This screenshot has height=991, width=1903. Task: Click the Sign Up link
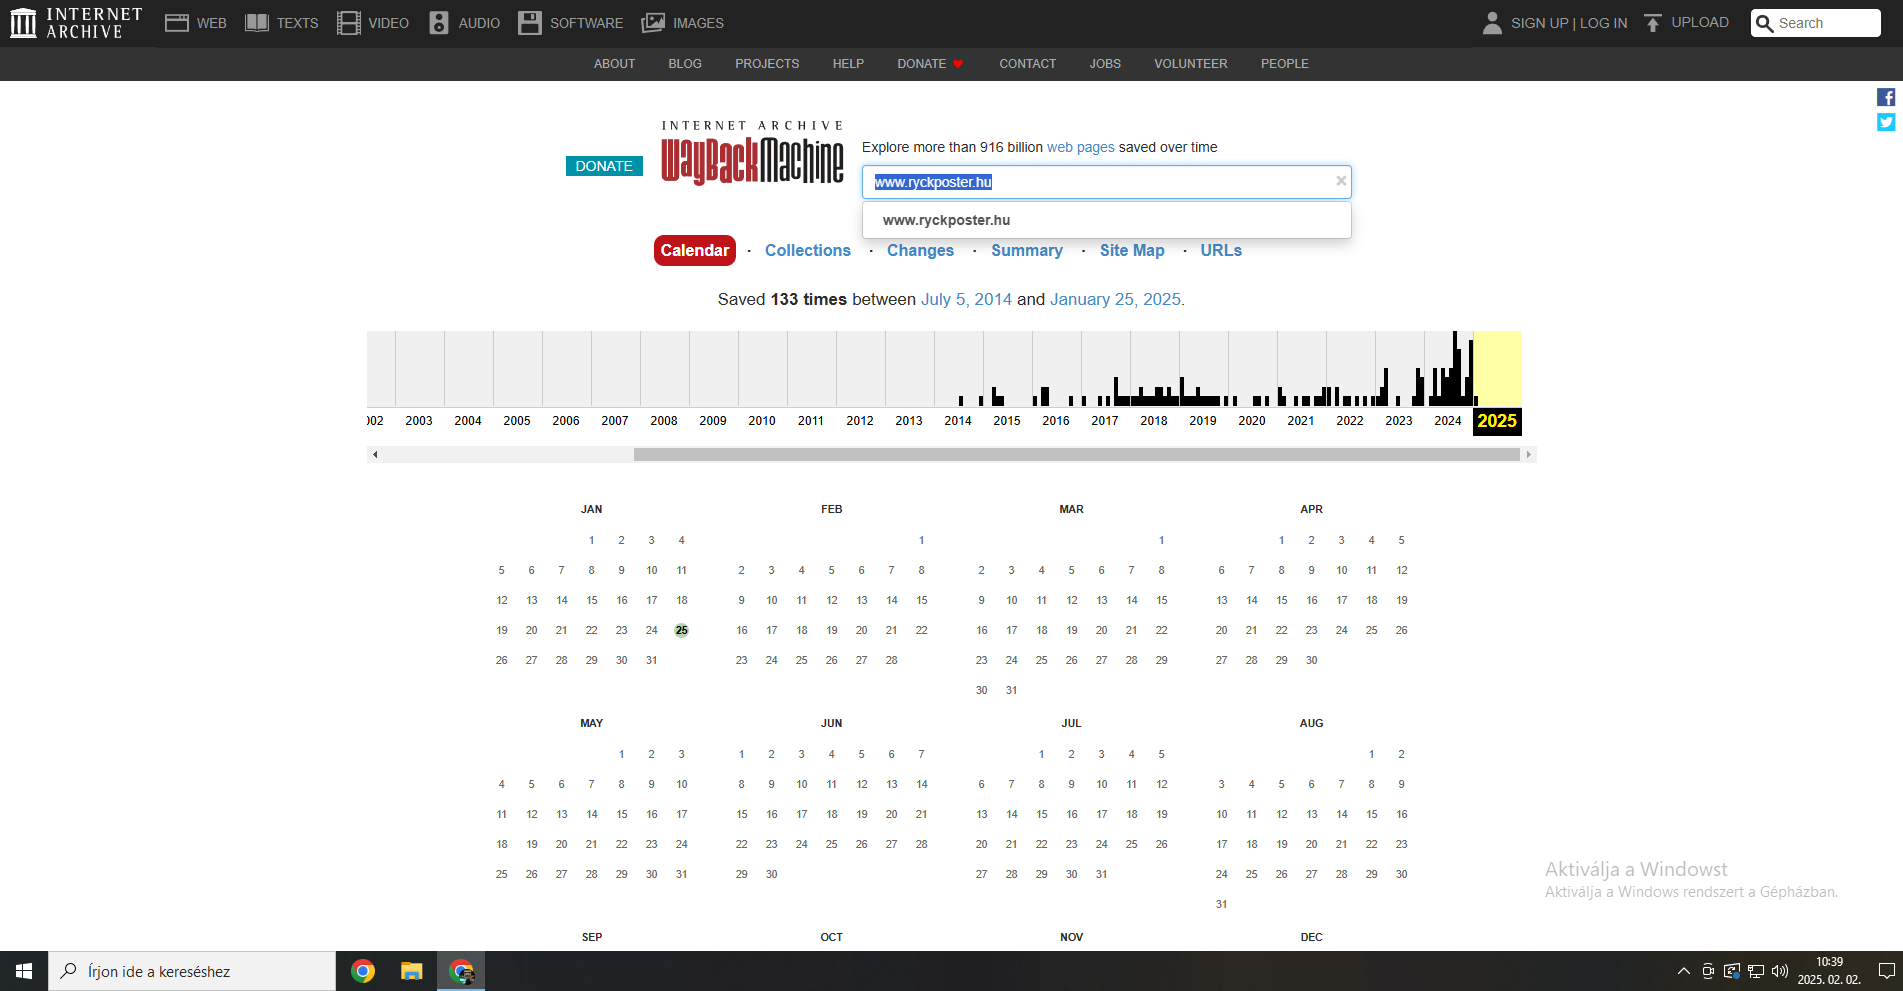(1539, 23)
